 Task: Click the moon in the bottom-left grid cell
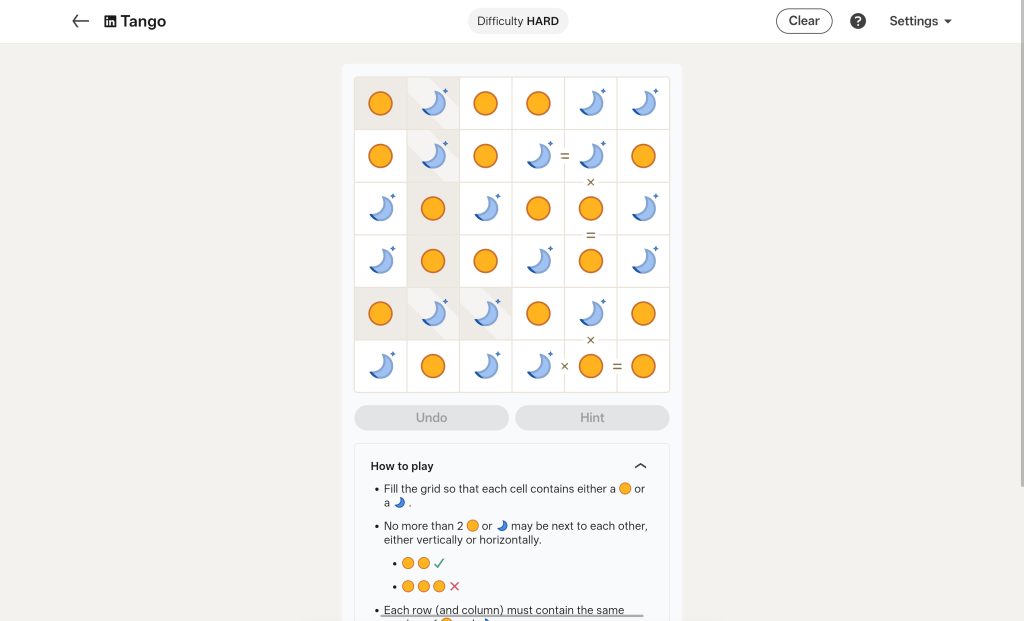pos(380,365)
